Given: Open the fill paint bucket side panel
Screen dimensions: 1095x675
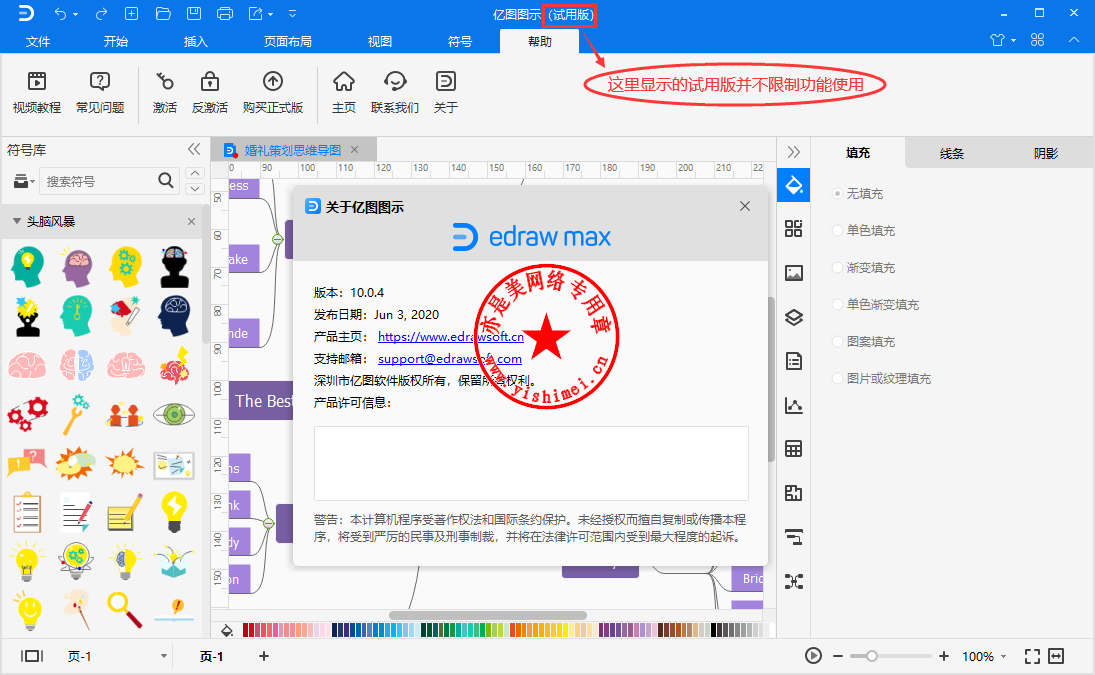Looking at the screenshot, I should (793, 185).
